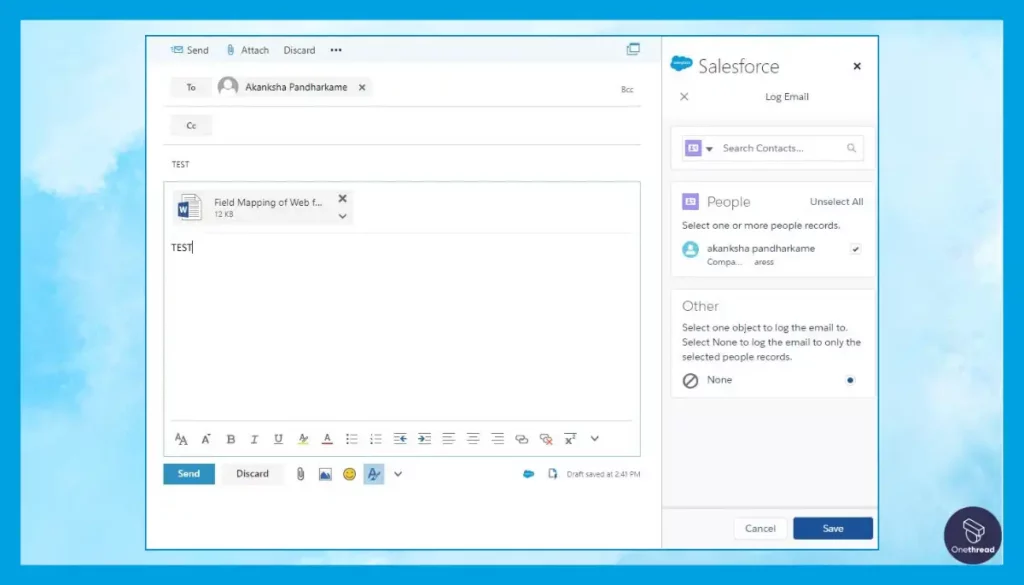The image size is (1024, 585).
Task: Click Send in the top toolbar
Action: point(189,50)
